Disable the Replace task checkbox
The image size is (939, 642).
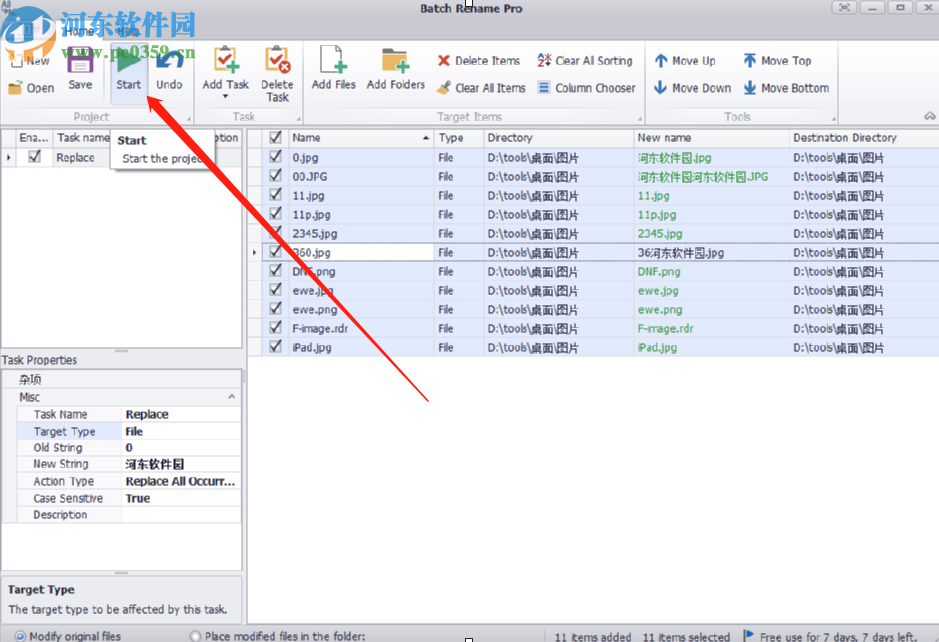[x=35, y=156]
